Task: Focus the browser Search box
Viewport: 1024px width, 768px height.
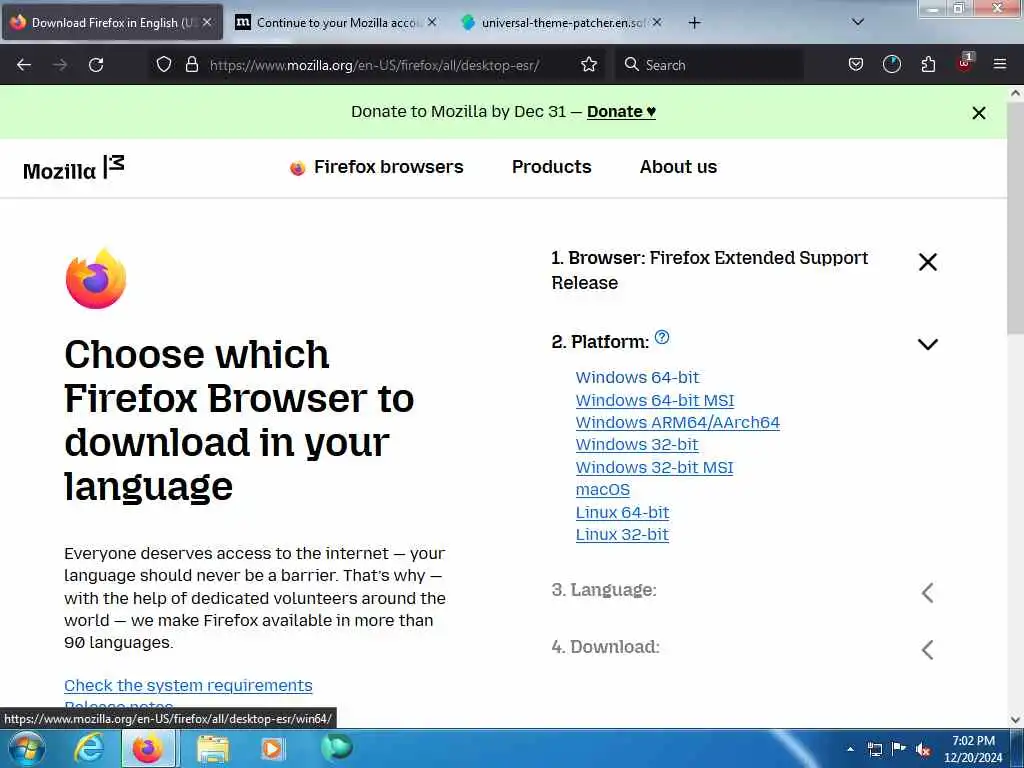Action: [x=709, y=65]
